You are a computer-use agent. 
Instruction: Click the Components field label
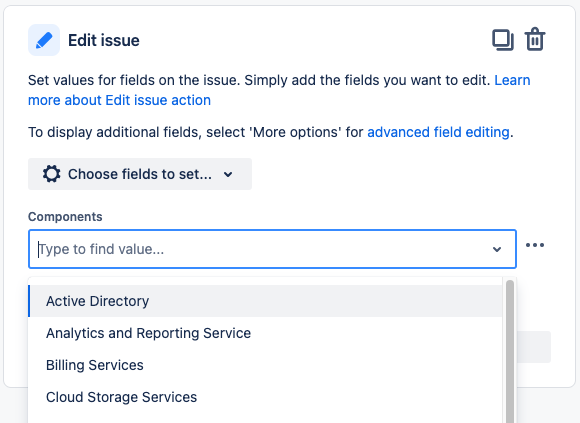pos(65,217)
